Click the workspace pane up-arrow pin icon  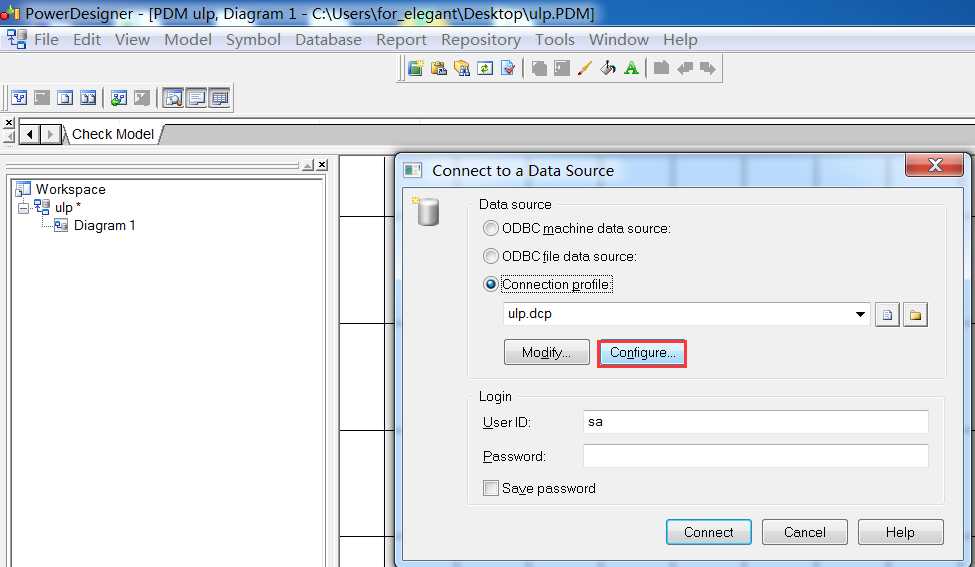[308, 165]
